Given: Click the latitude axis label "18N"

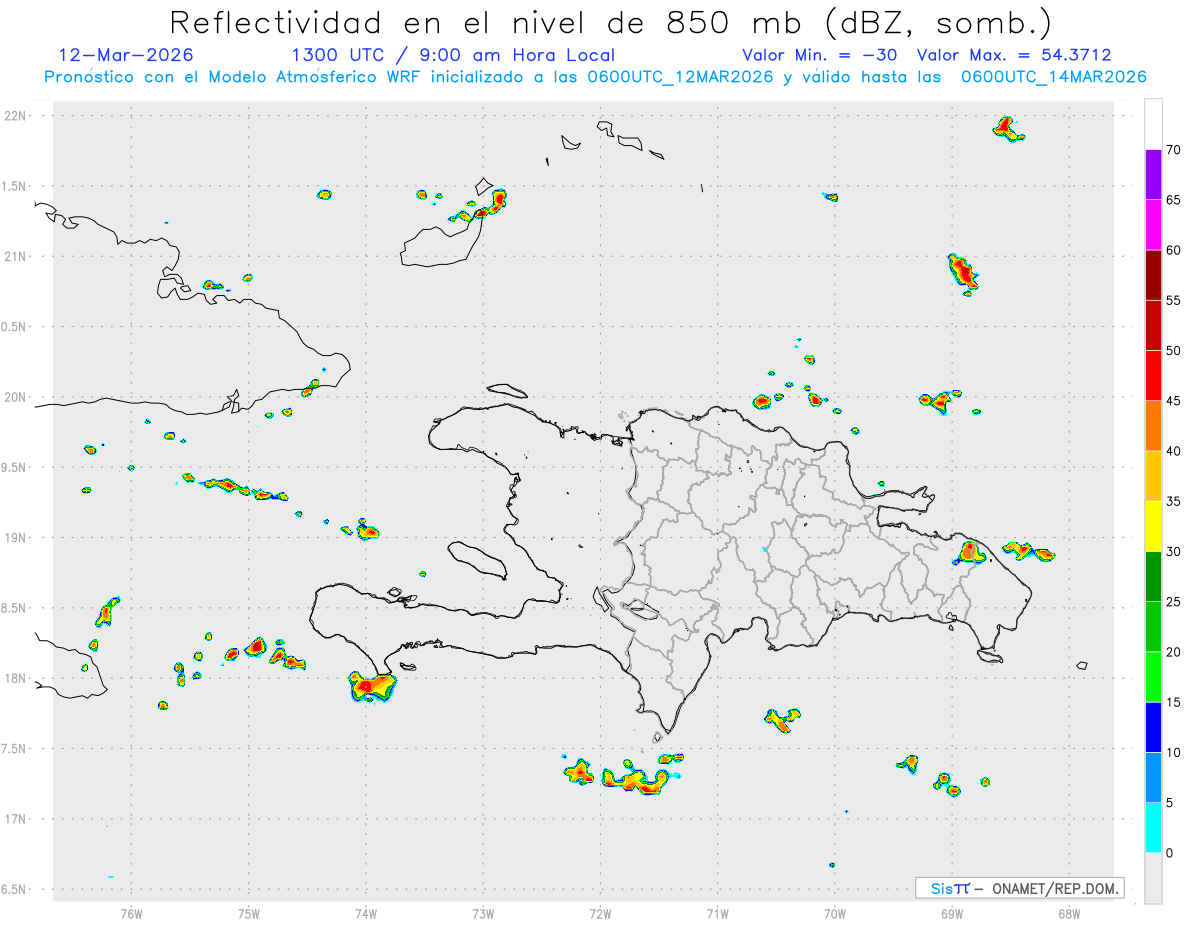Looking at the screenshot, I should [16, 679].
